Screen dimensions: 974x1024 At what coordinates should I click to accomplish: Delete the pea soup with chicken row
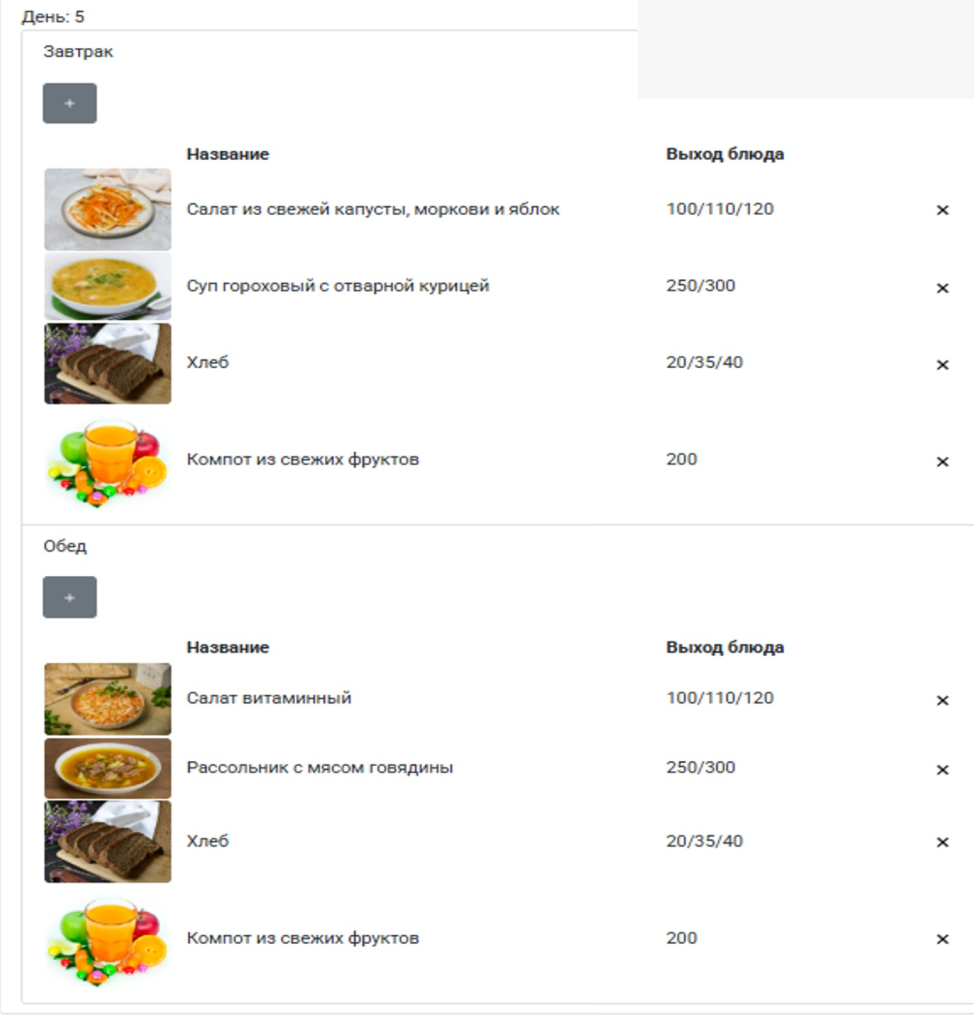point(942,288)
